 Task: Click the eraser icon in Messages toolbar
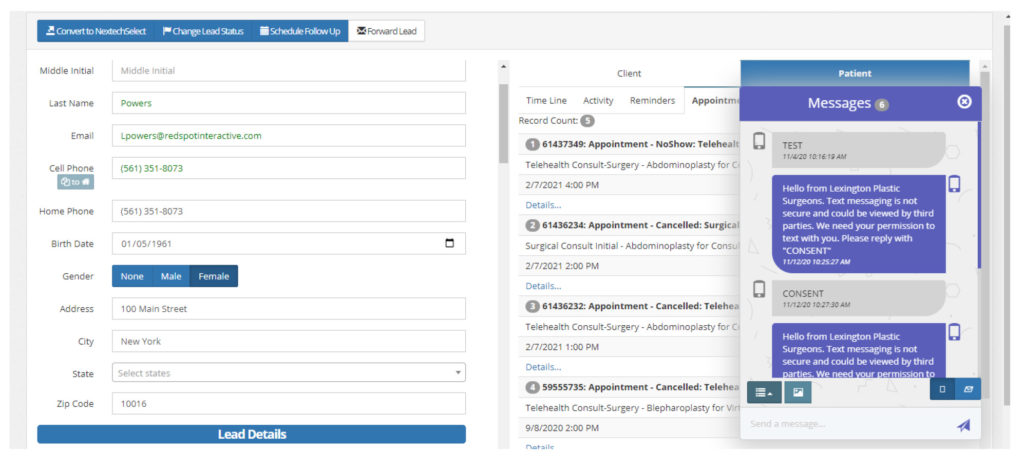tap(968, 389)
